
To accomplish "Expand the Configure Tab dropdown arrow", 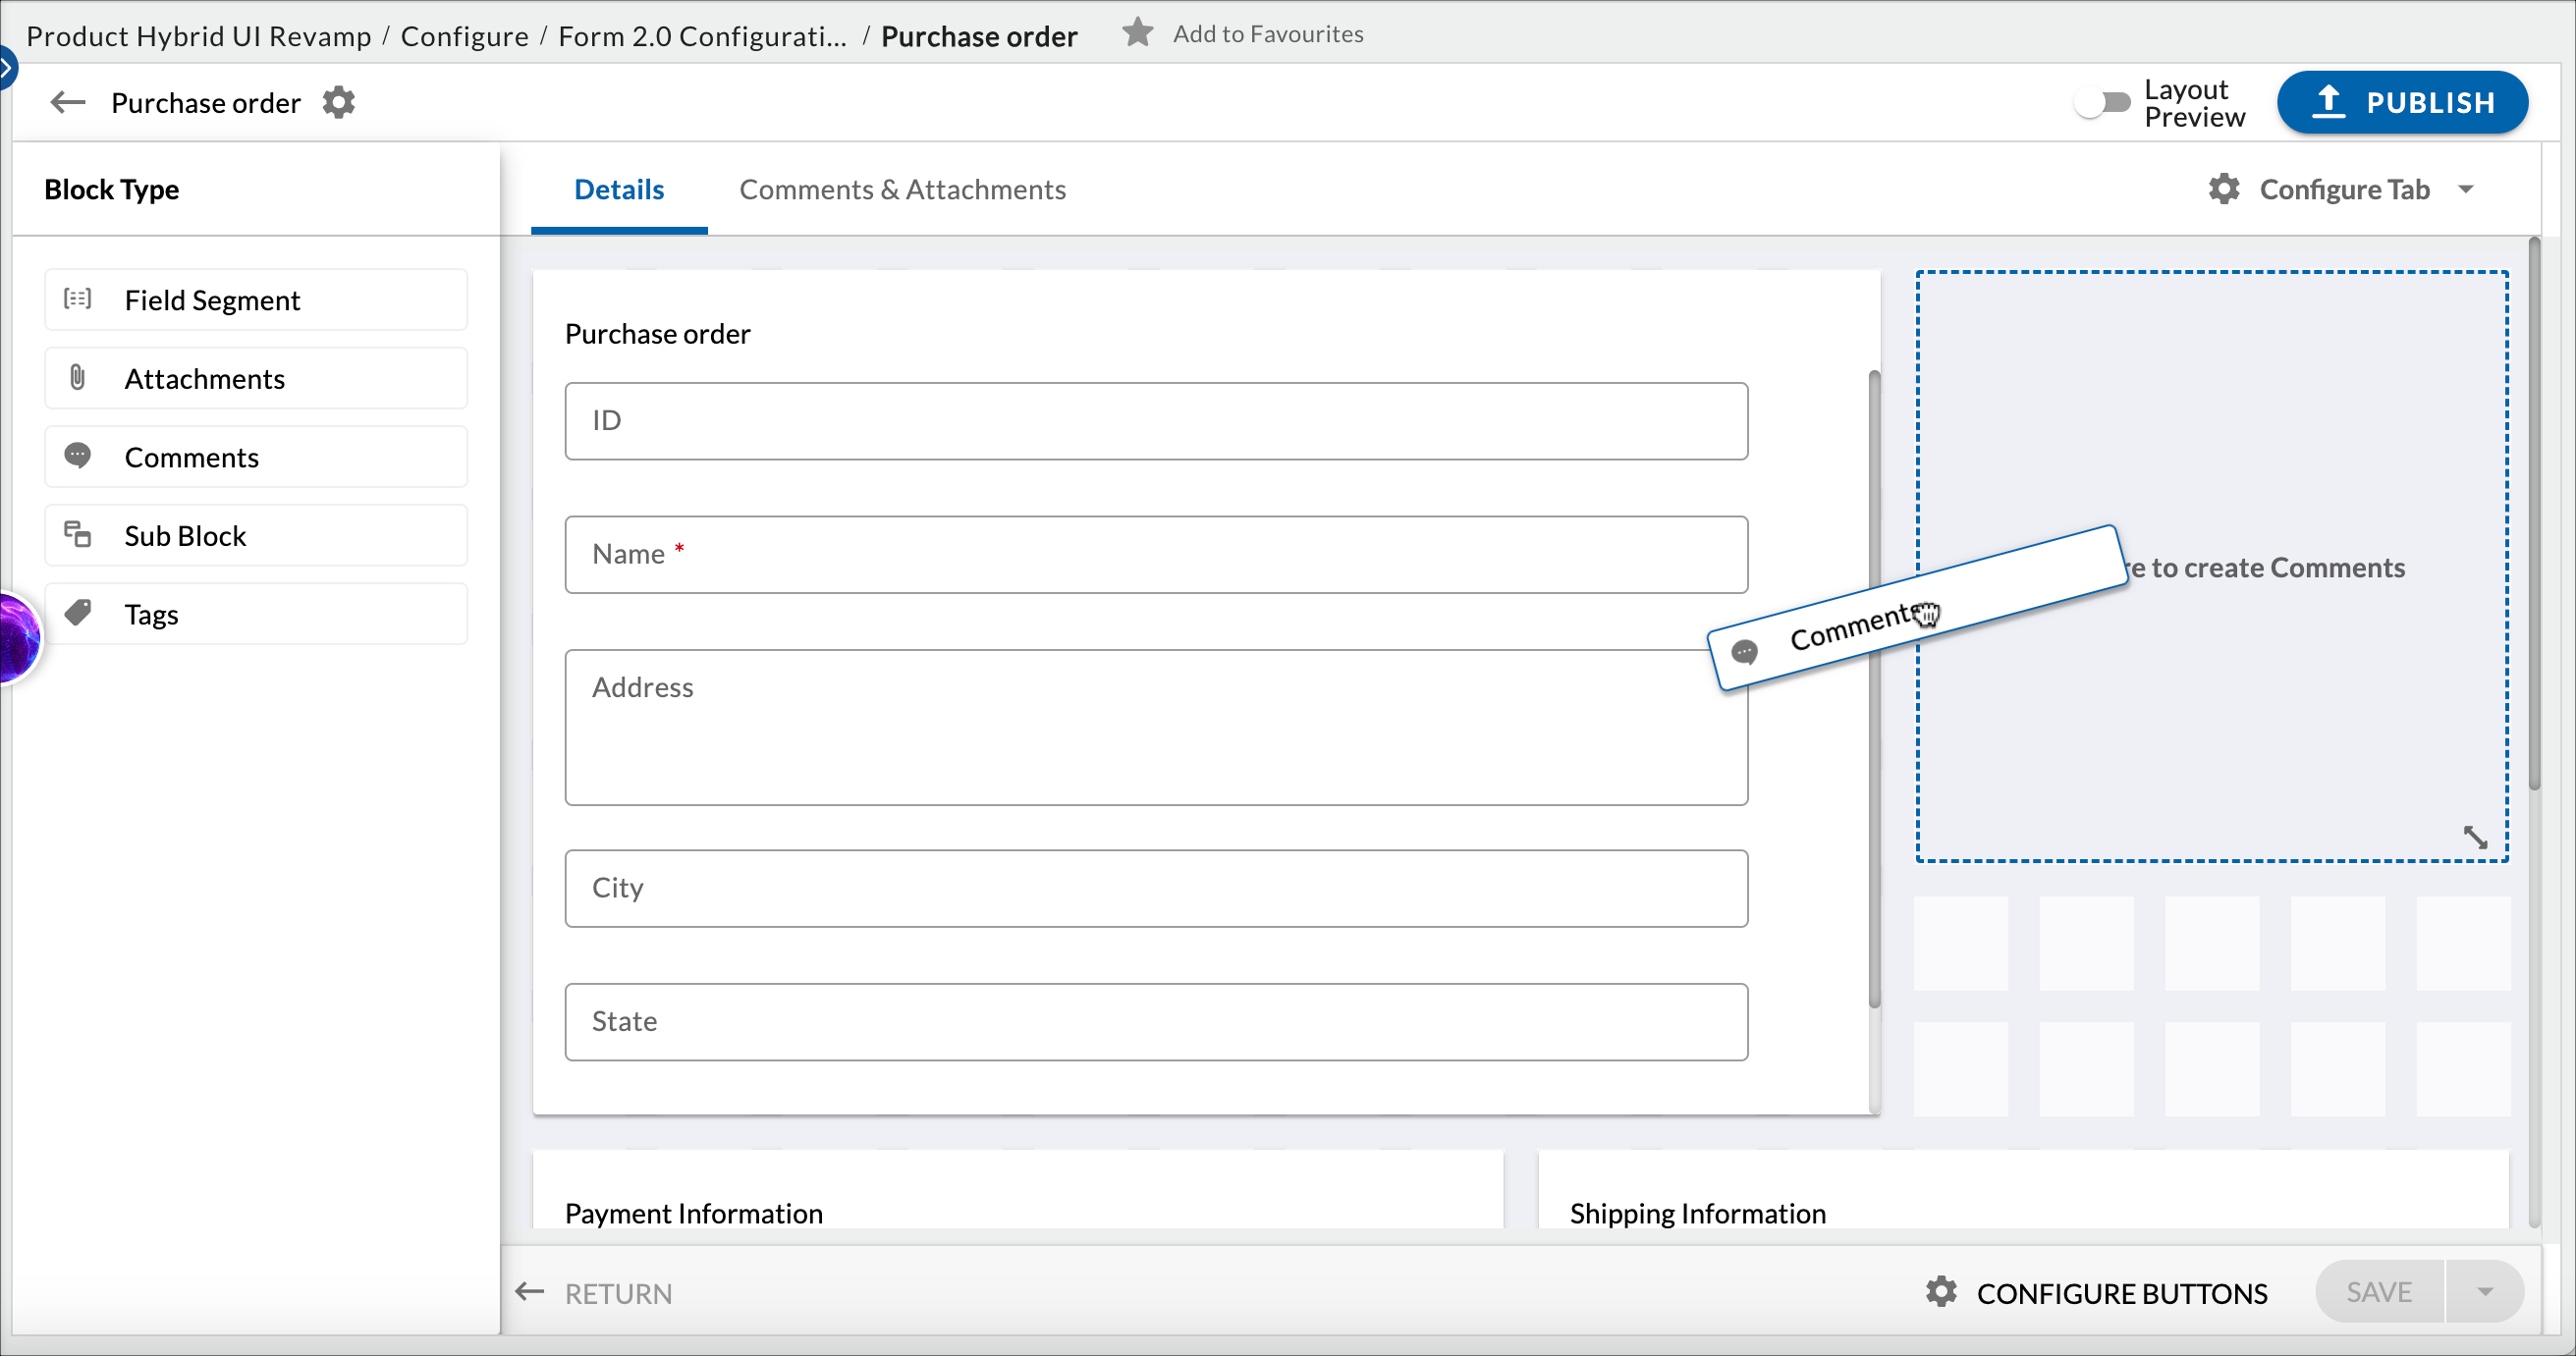I will (2465, 189).
